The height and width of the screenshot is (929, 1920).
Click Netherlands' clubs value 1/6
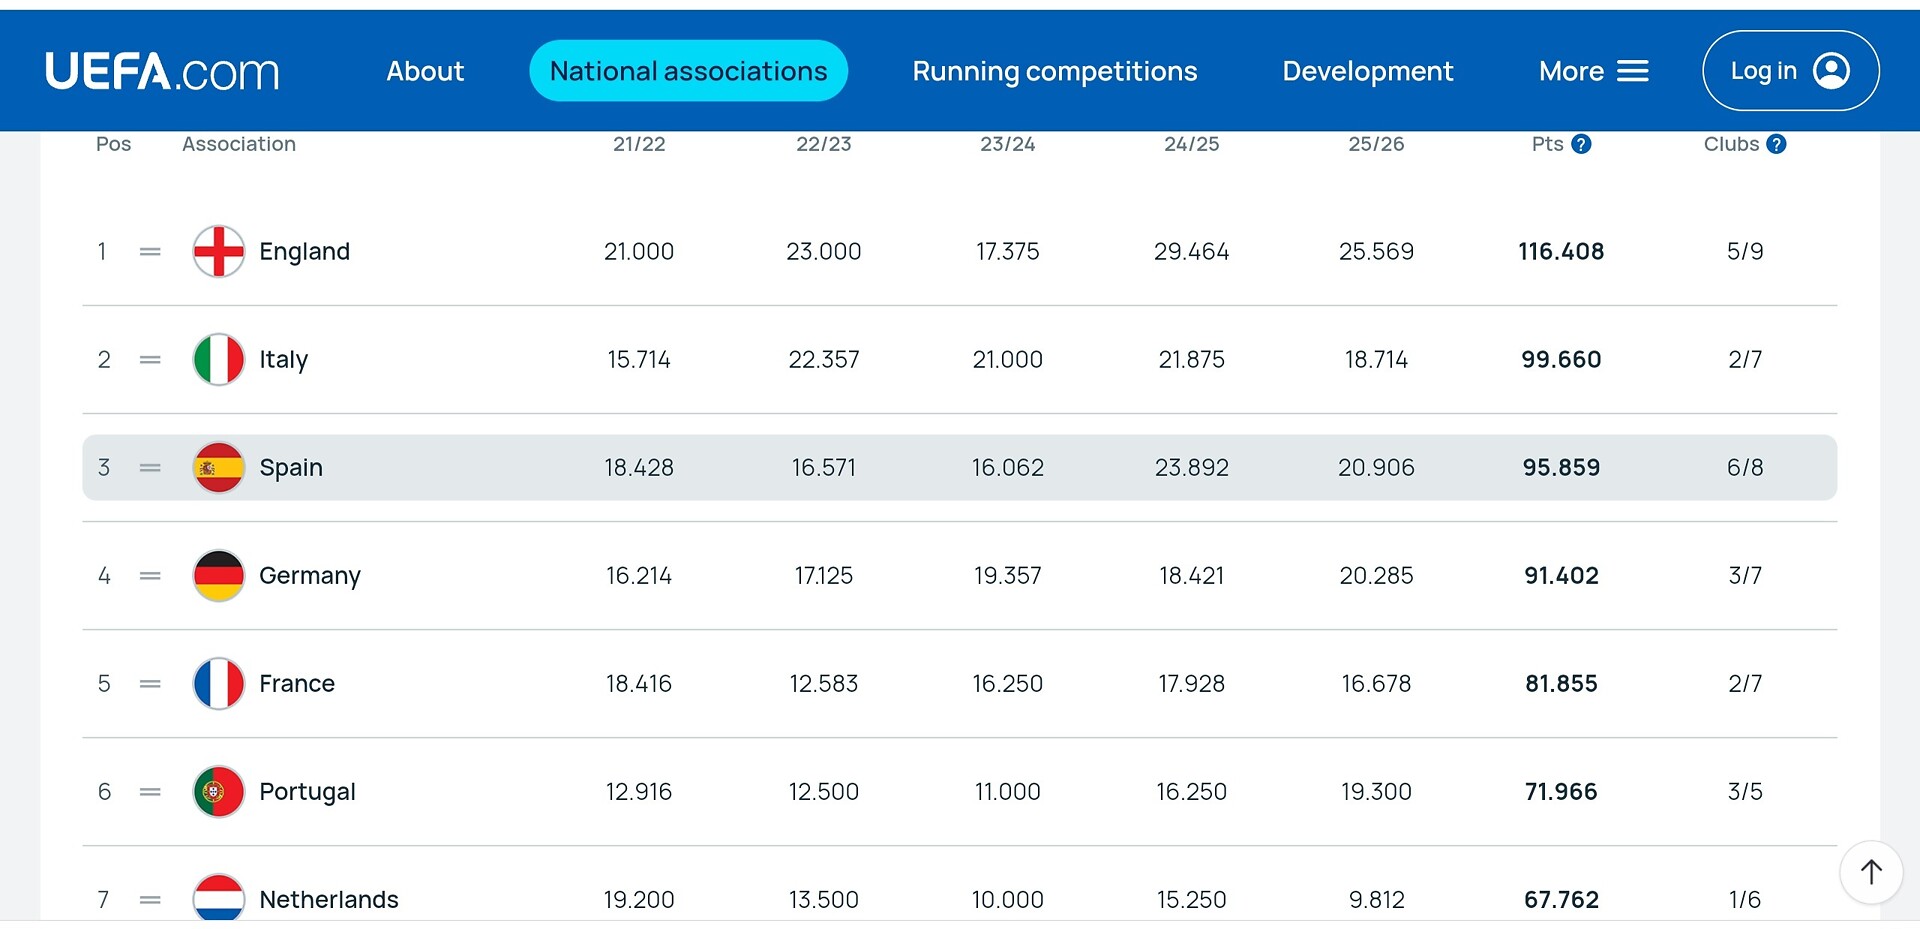click(1745, 899)
